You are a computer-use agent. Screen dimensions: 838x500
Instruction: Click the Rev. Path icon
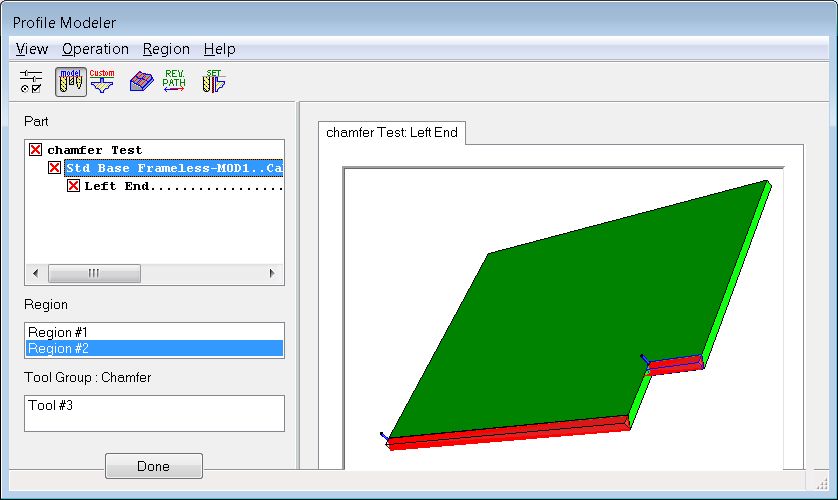click(175, 81)
